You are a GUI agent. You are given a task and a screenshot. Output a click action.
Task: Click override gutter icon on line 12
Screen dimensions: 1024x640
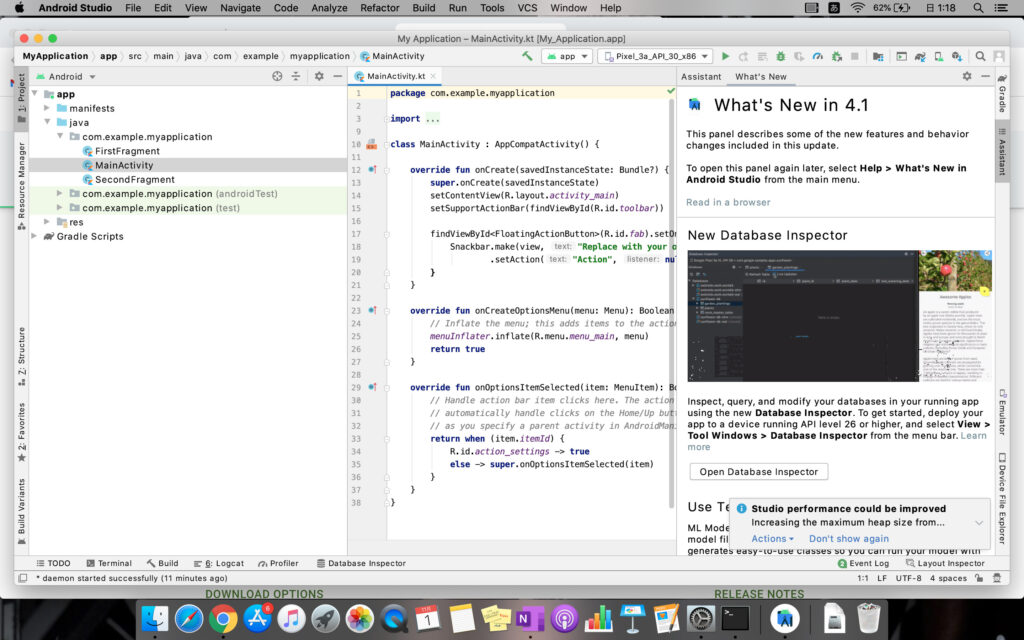[372, 170]
